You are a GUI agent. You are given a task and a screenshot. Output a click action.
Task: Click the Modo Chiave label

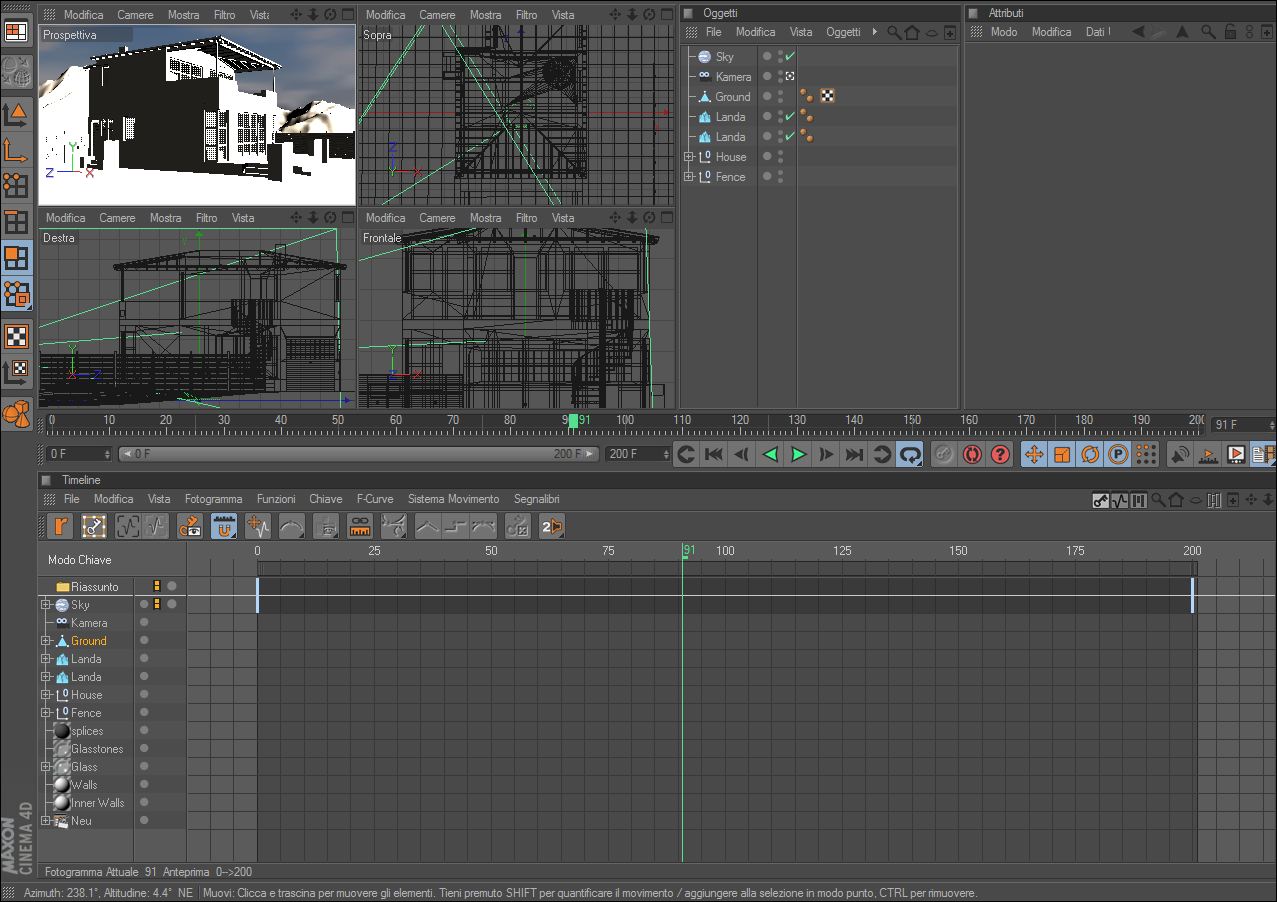(x=80, y=560)
